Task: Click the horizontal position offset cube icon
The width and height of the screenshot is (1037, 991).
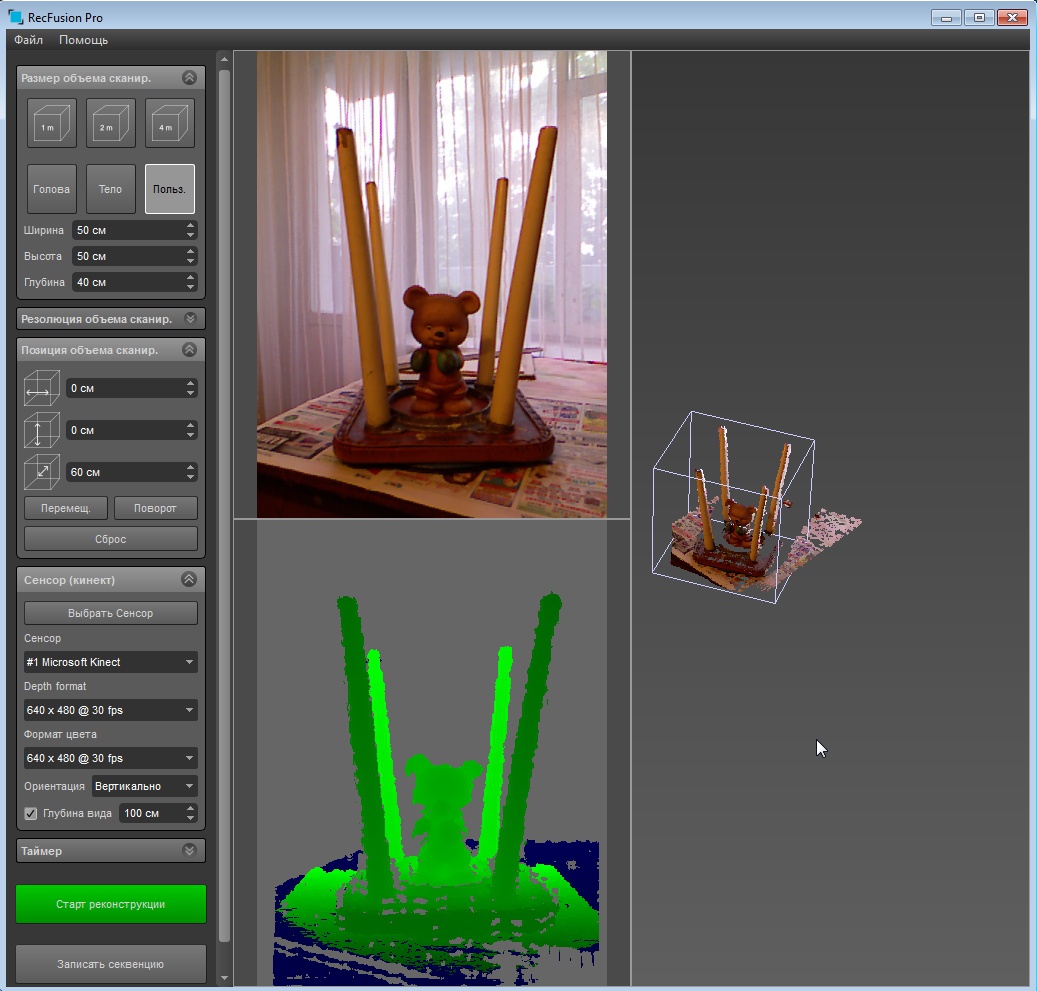Action: (x=42, y=388)
